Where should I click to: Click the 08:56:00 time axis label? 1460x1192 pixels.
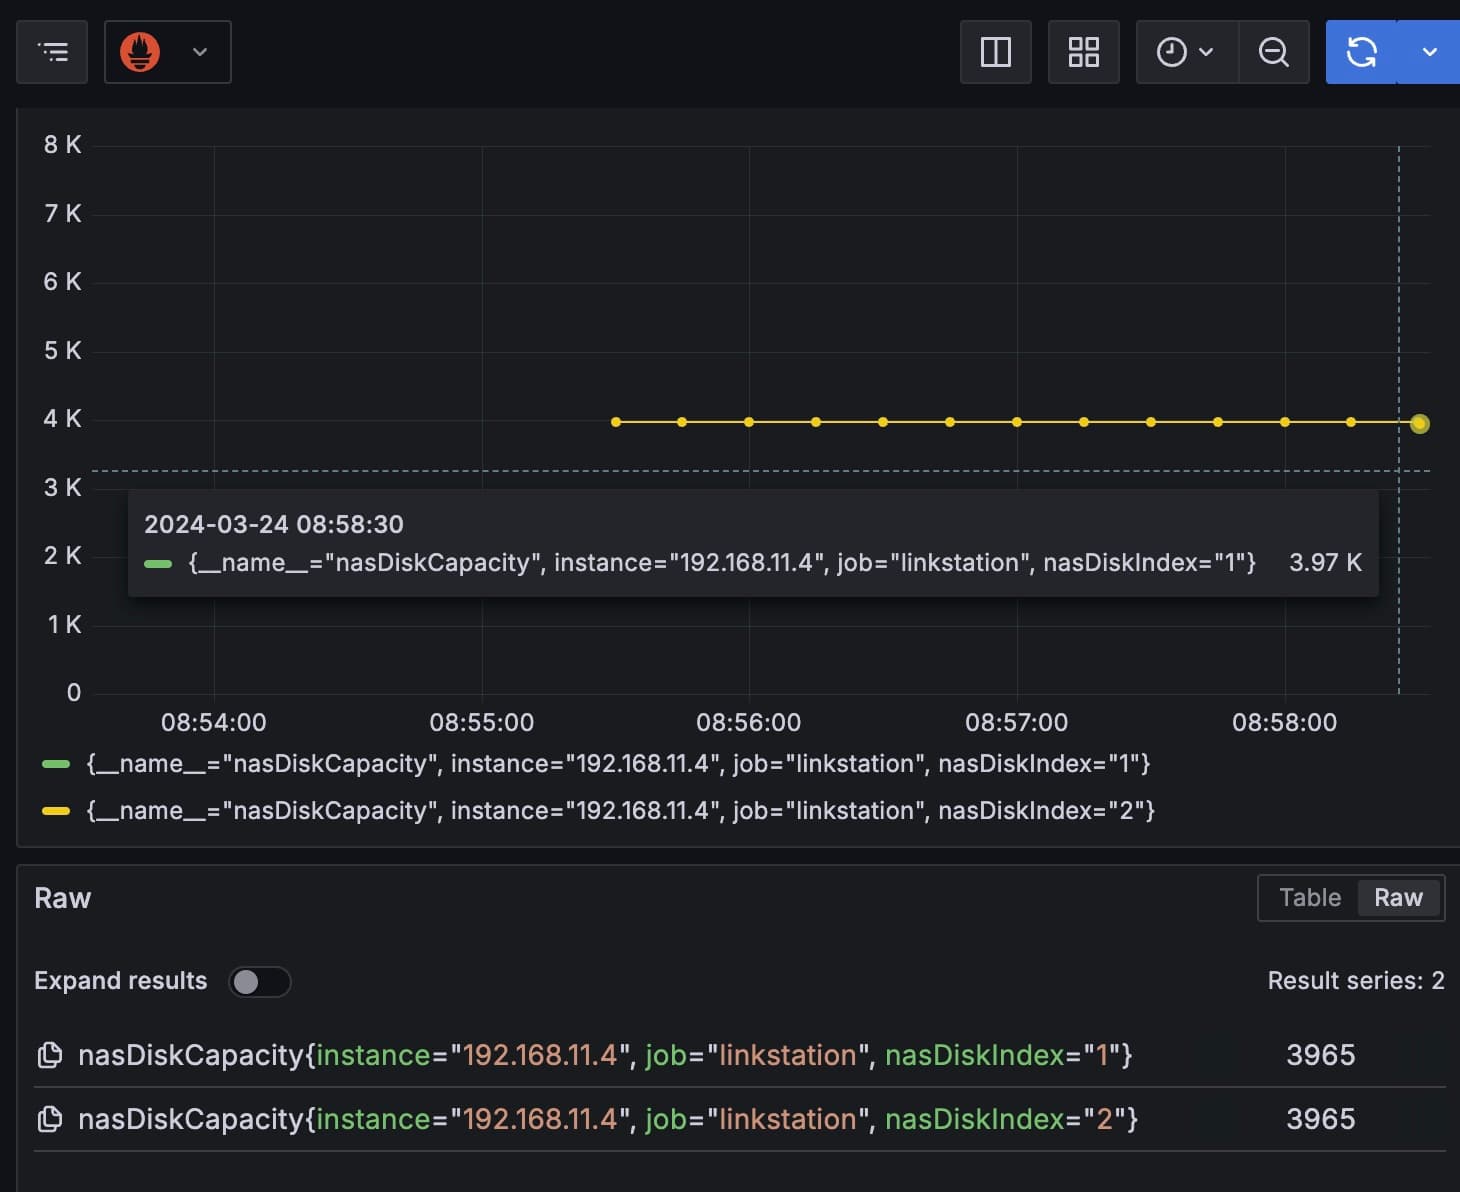click(748, 722)
